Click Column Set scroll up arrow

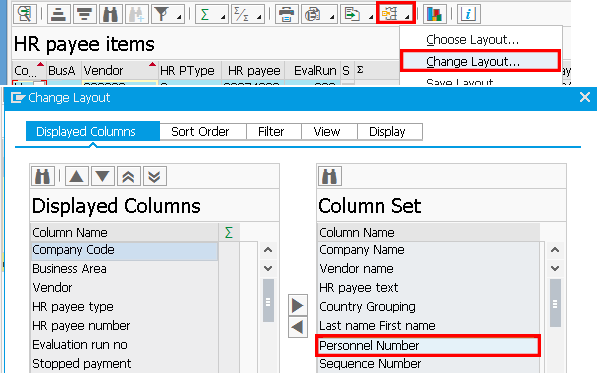pos(555,250)
